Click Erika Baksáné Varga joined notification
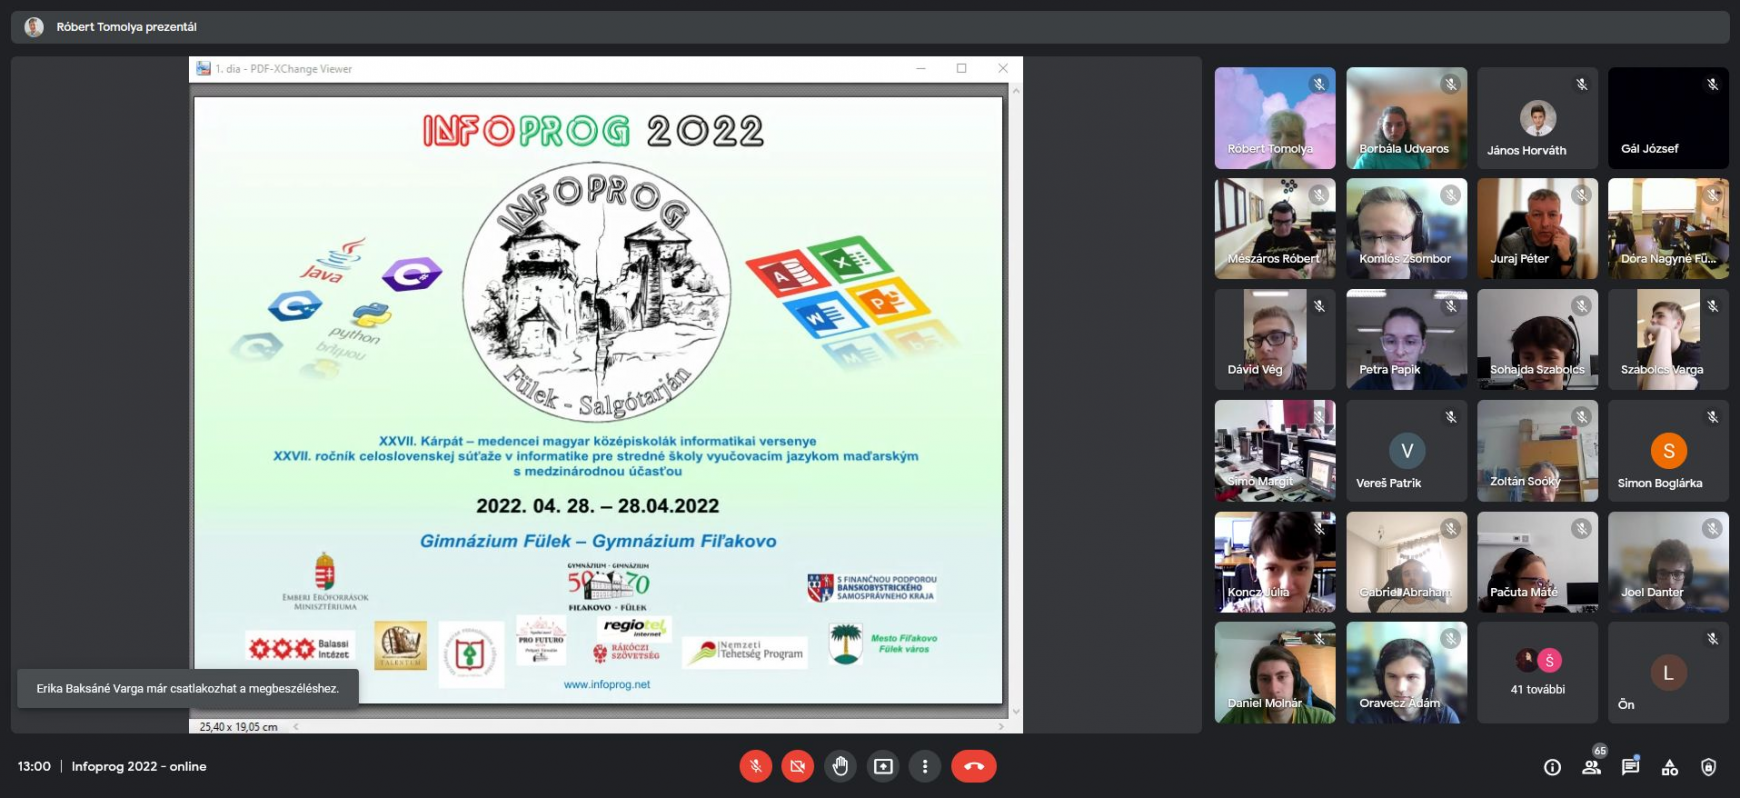This screenshot has width=1740, height=798. point(188,688)
